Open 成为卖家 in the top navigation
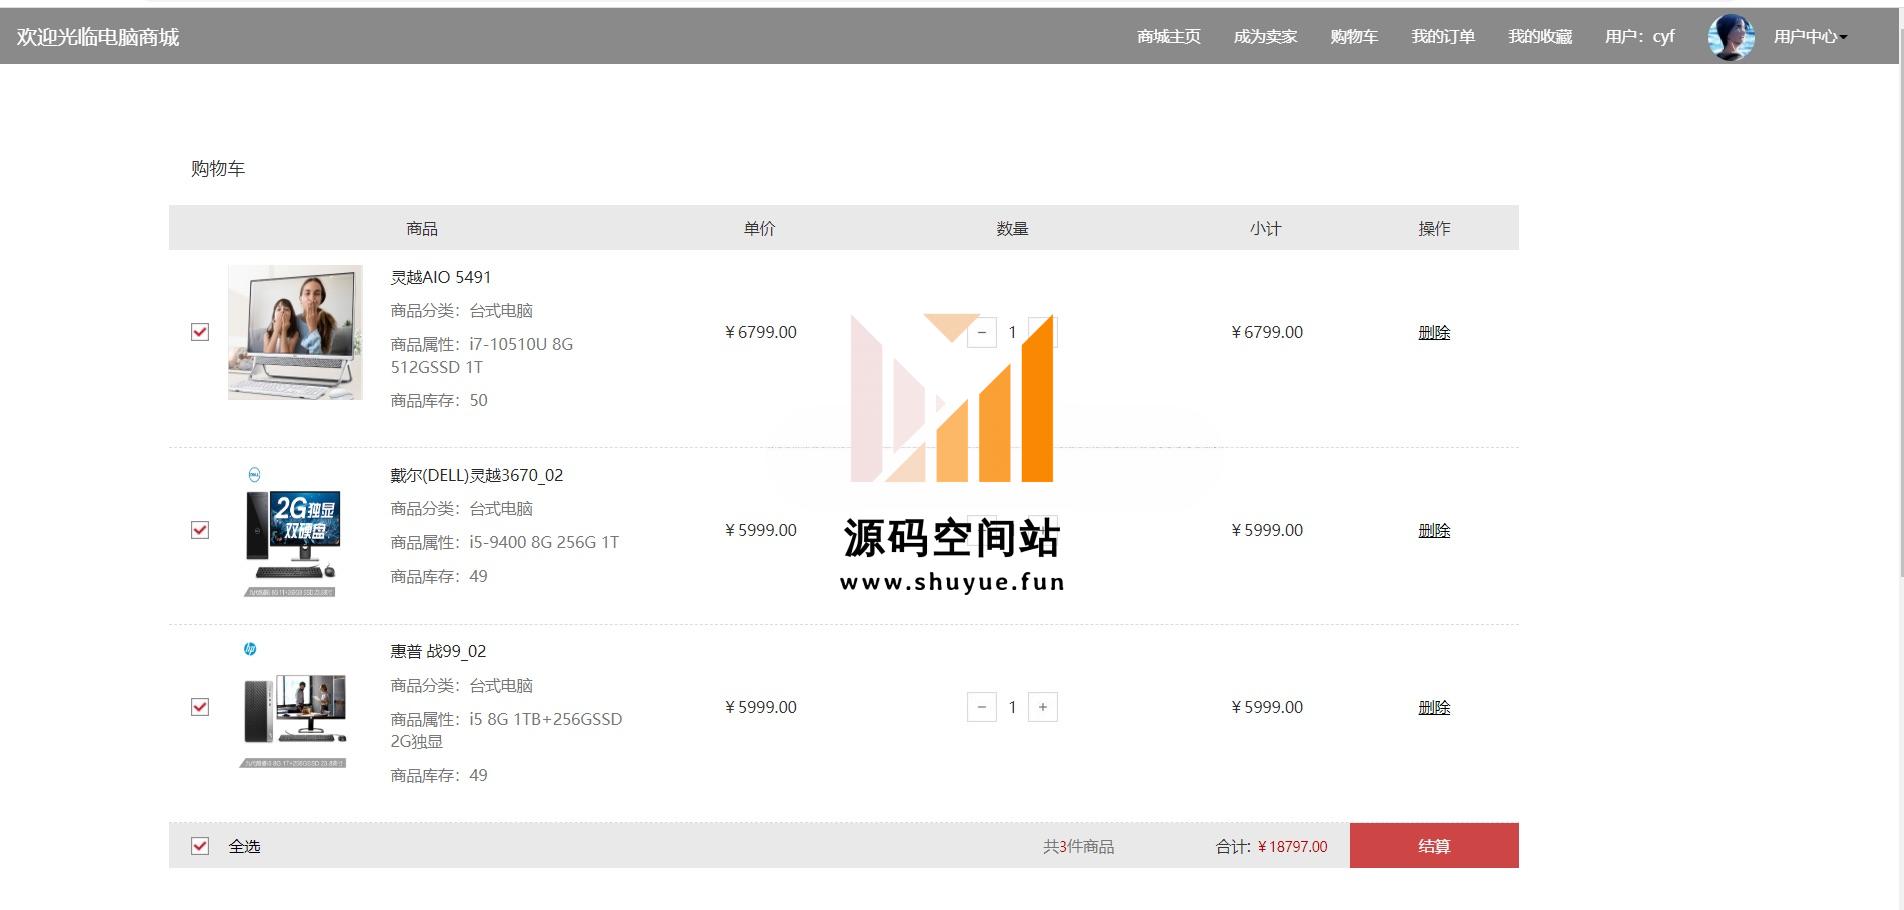The image size is (1904, 910). pyautogui.click(x=1265, y=37)
